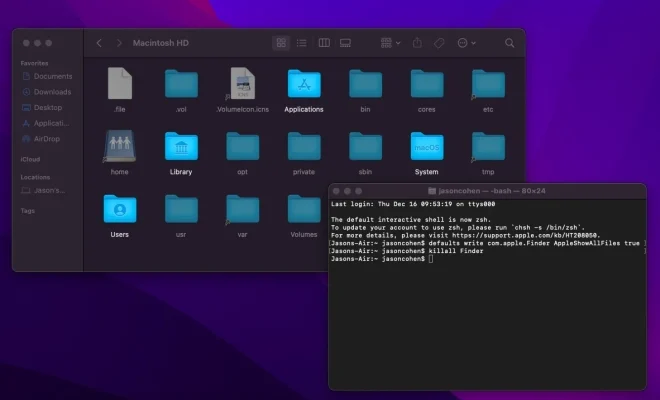Image resolution: width=660 pixels, height=400 pixels.
Task: Click the Finder Tags icon
Action: [x=439, y=43]
